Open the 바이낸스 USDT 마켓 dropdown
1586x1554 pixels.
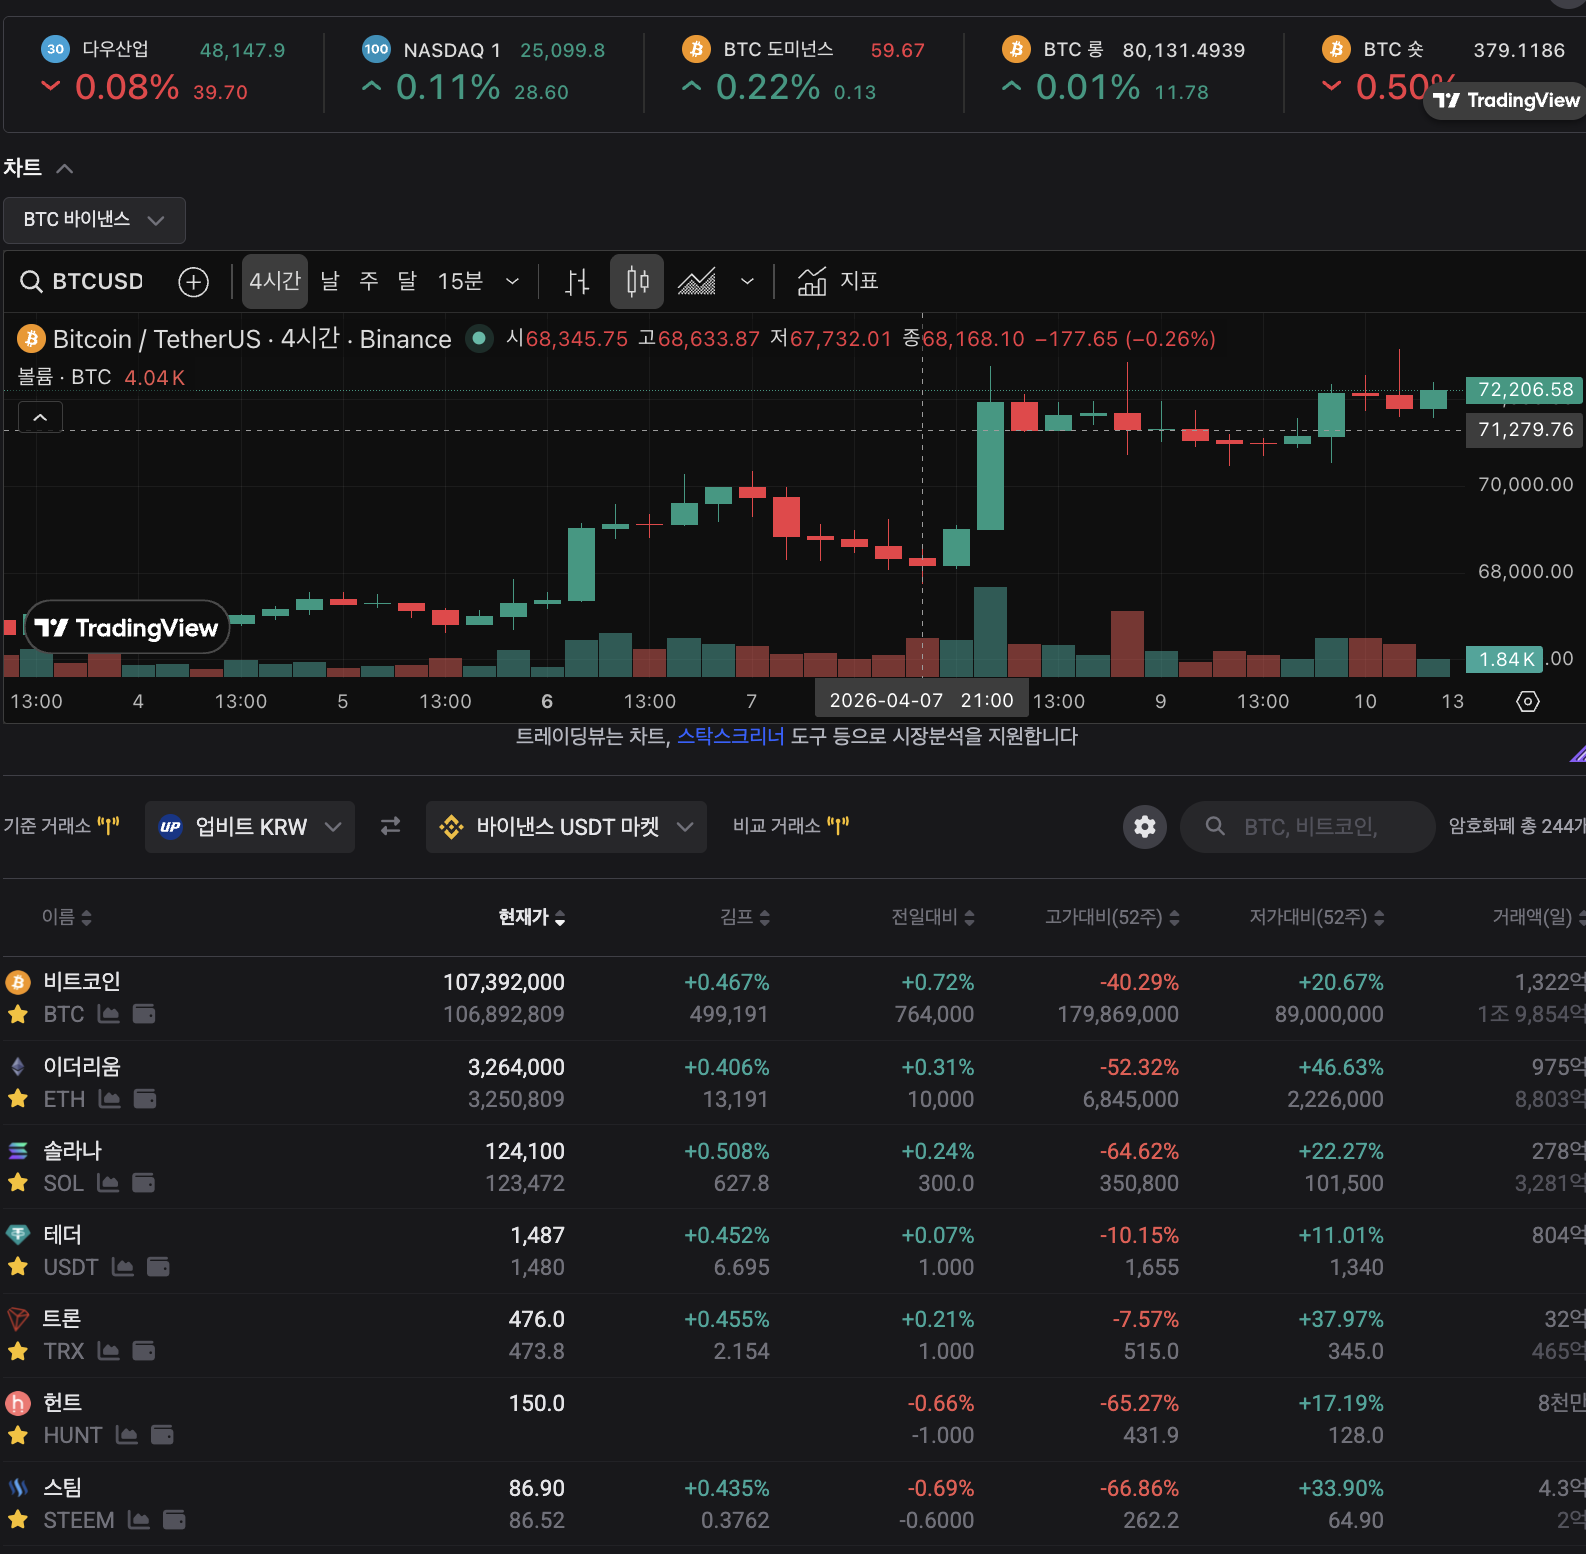[x=566, y=827]
